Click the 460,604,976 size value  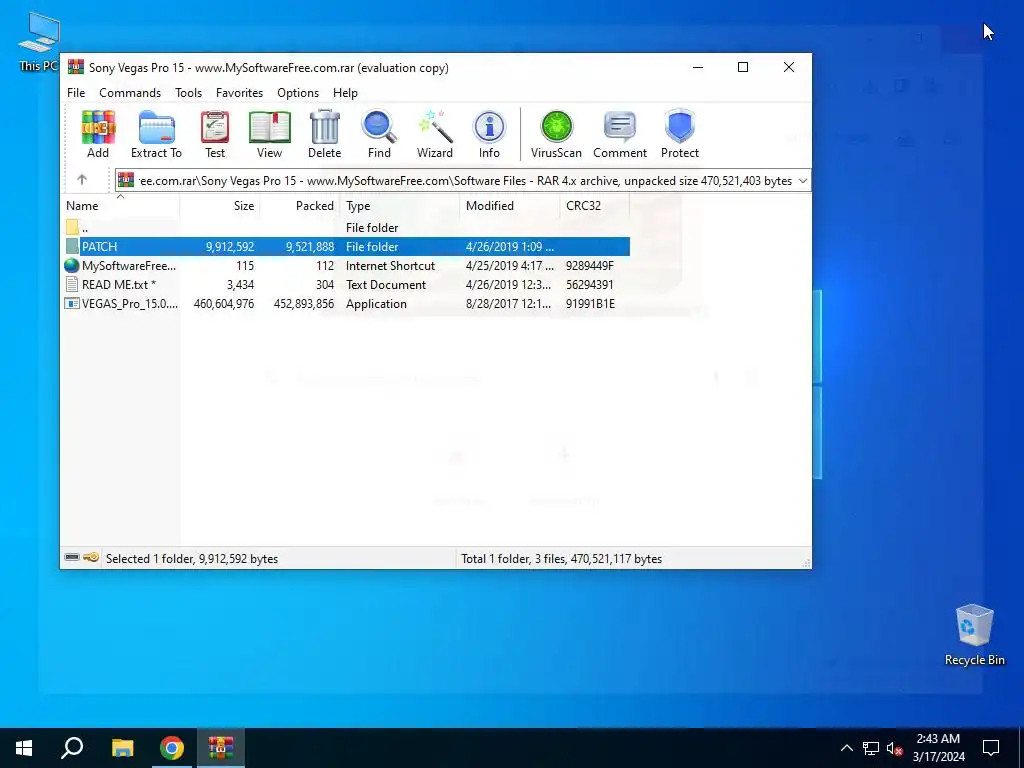click(224, 304)
